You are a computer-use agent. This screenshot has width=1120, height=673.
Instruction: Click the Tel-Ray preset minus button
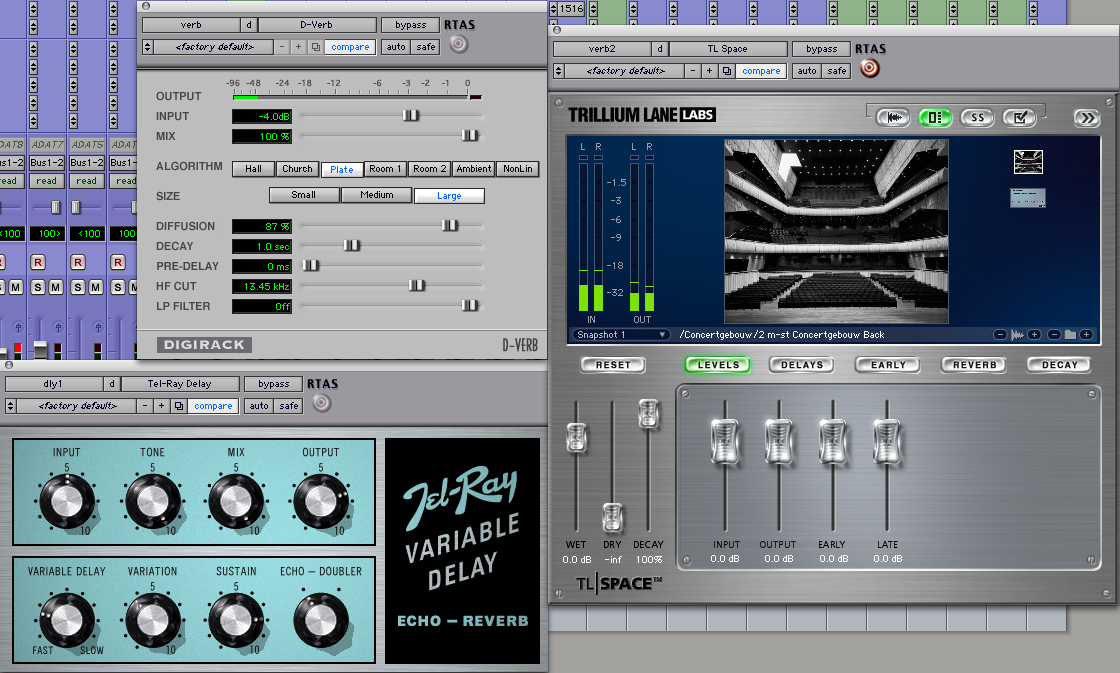[x=145, y=406]
